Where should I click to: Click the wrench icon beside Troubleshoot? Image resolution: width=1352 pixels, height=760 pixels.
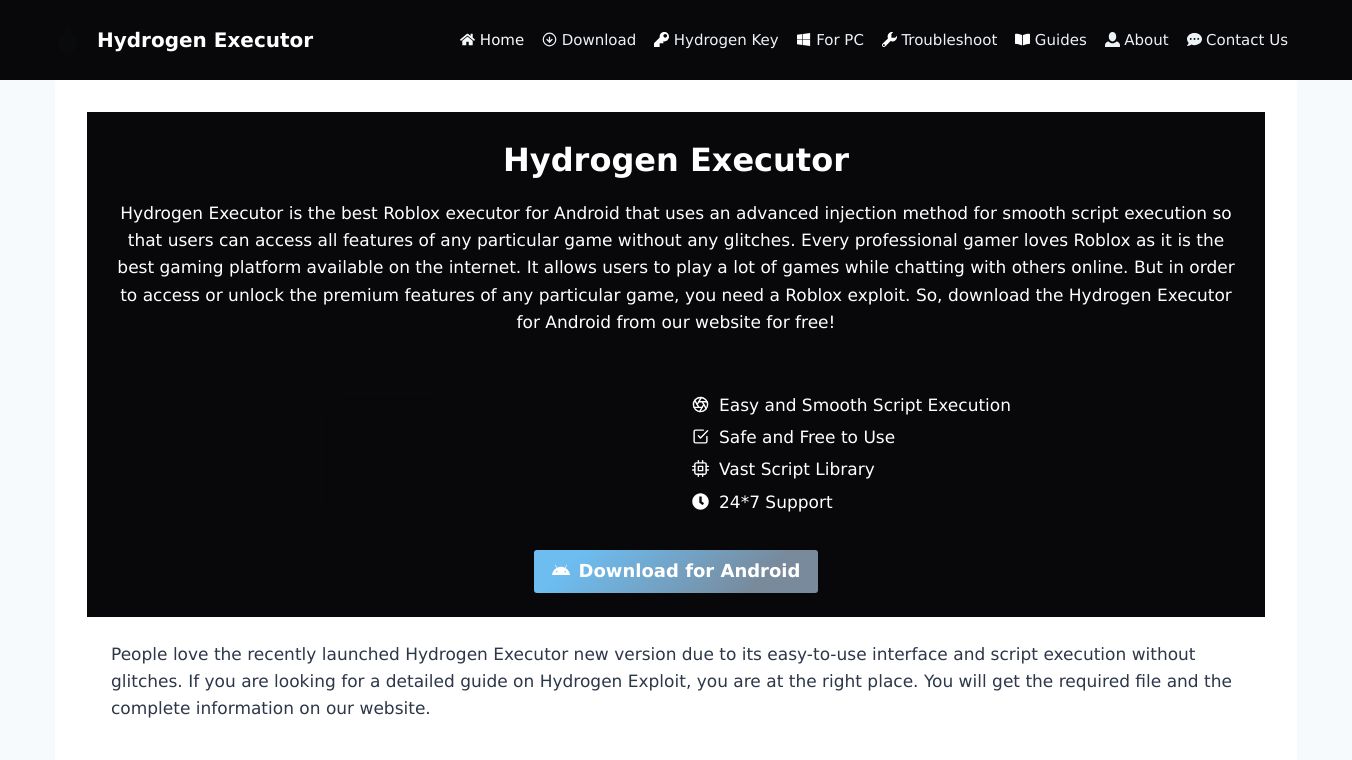[889, 40]
